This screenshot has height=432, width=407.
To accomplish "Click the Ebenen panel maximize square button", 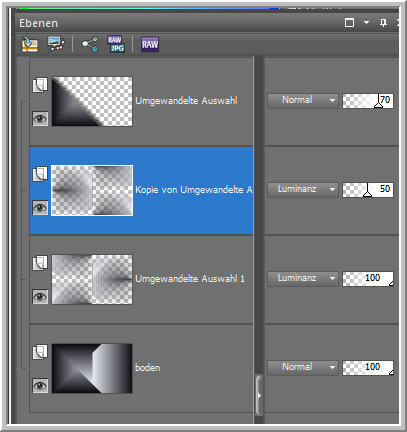I will click(349, 23).
